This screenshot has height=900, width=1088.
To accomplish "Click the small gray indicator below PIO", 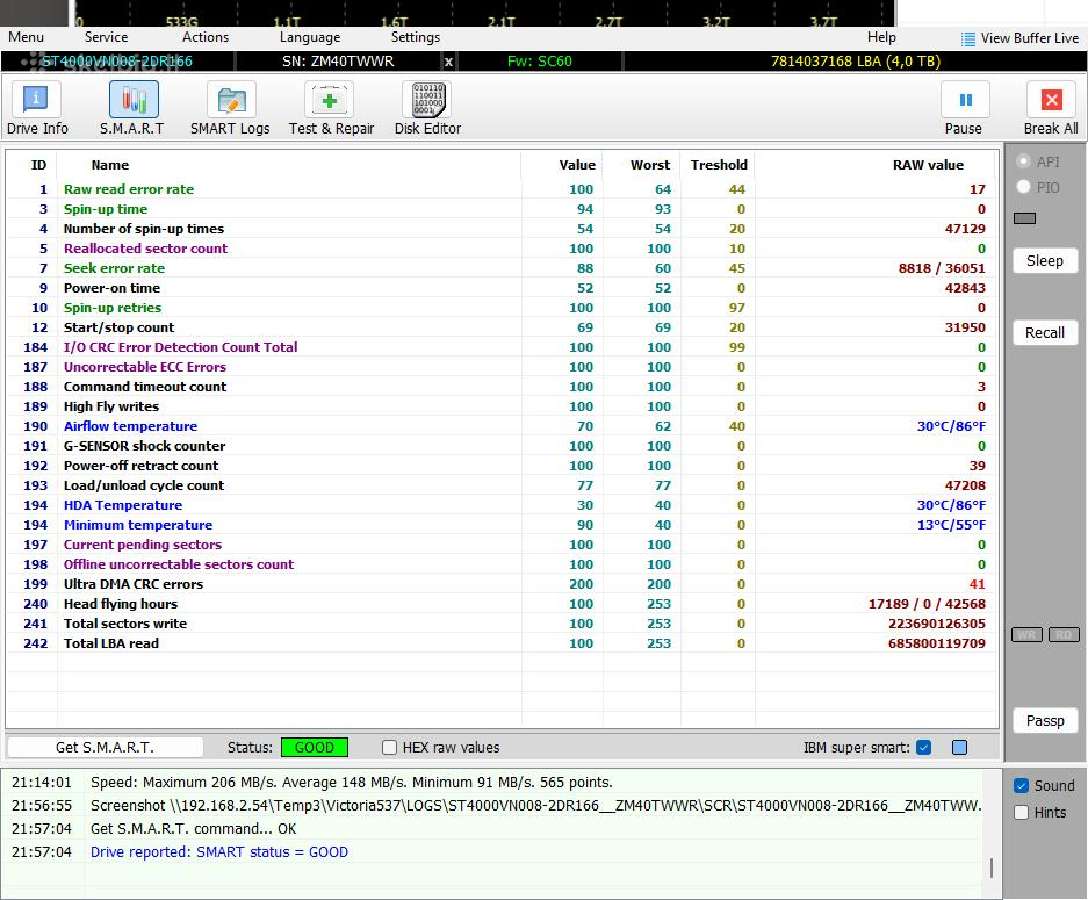I will (1025, 219).
